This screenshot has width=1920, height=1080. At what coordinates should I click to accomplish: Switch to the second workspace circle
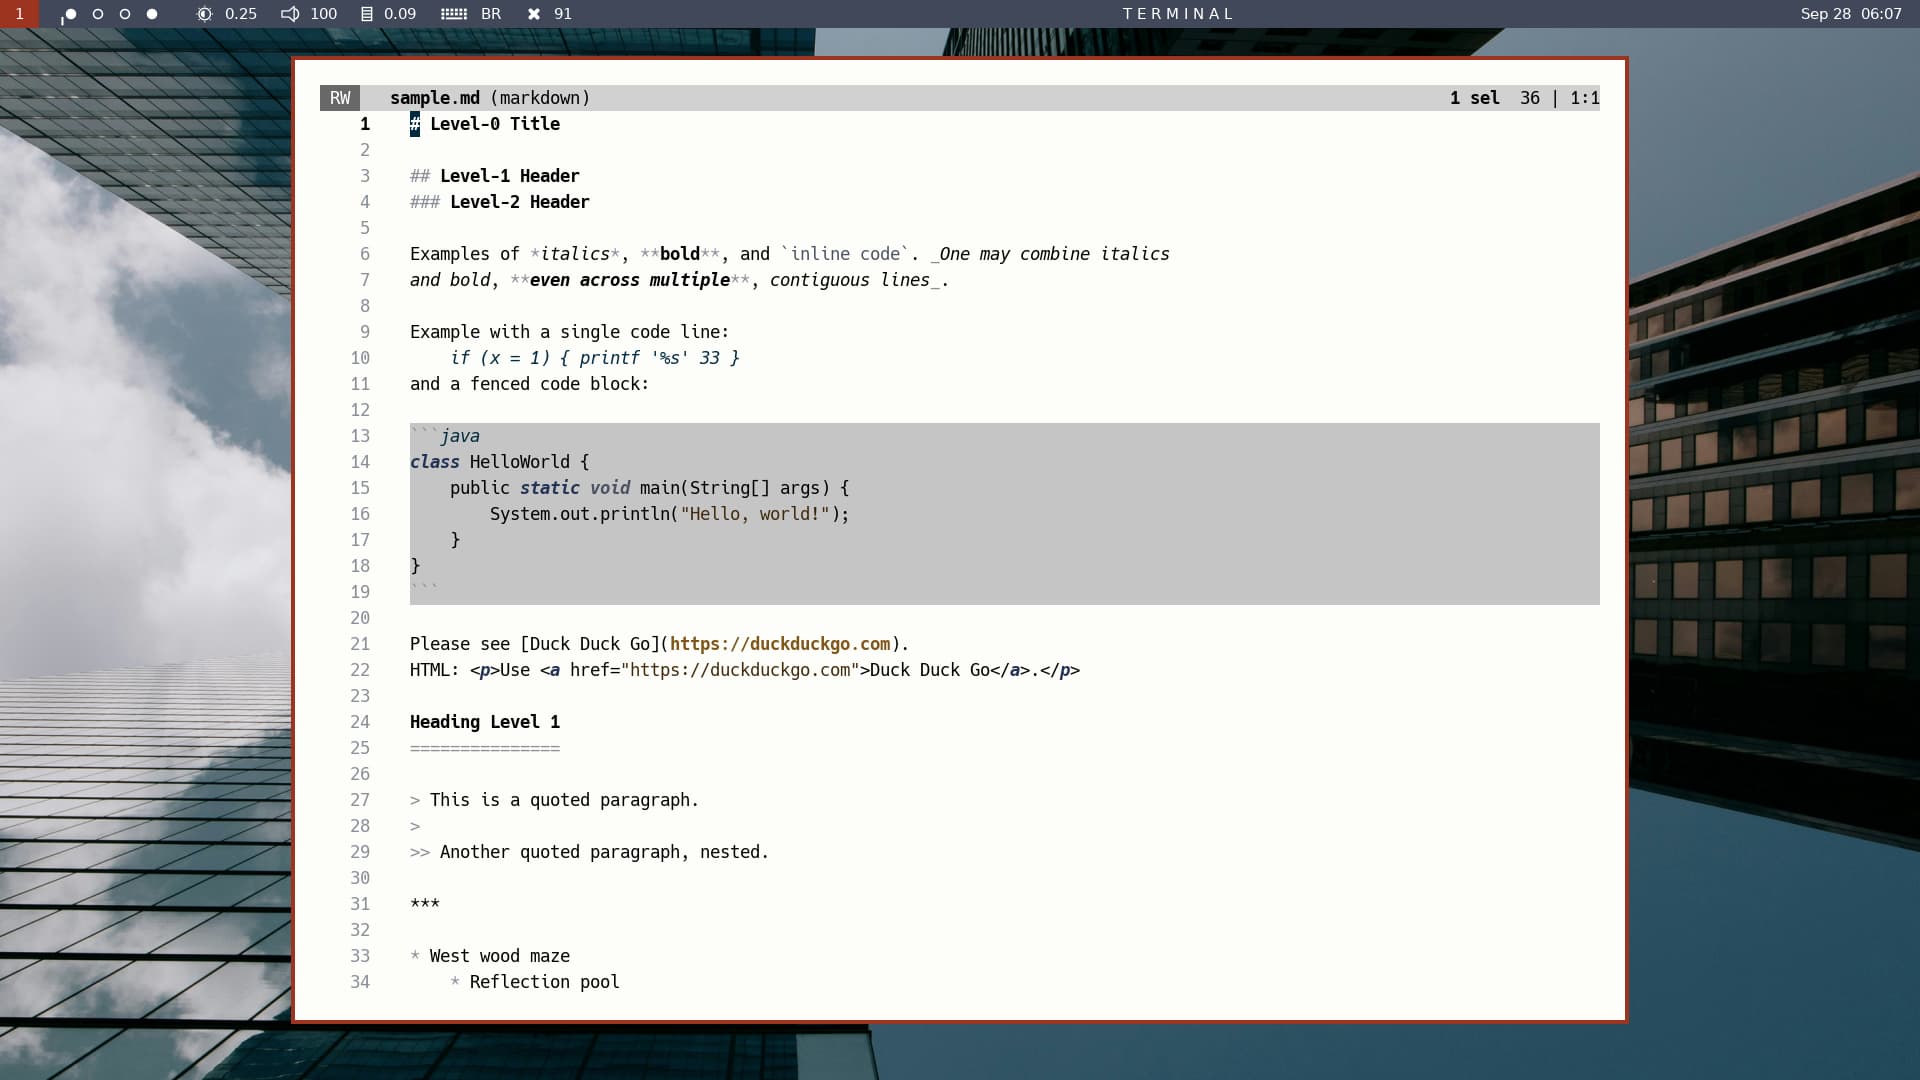click(x=98, y=14)
